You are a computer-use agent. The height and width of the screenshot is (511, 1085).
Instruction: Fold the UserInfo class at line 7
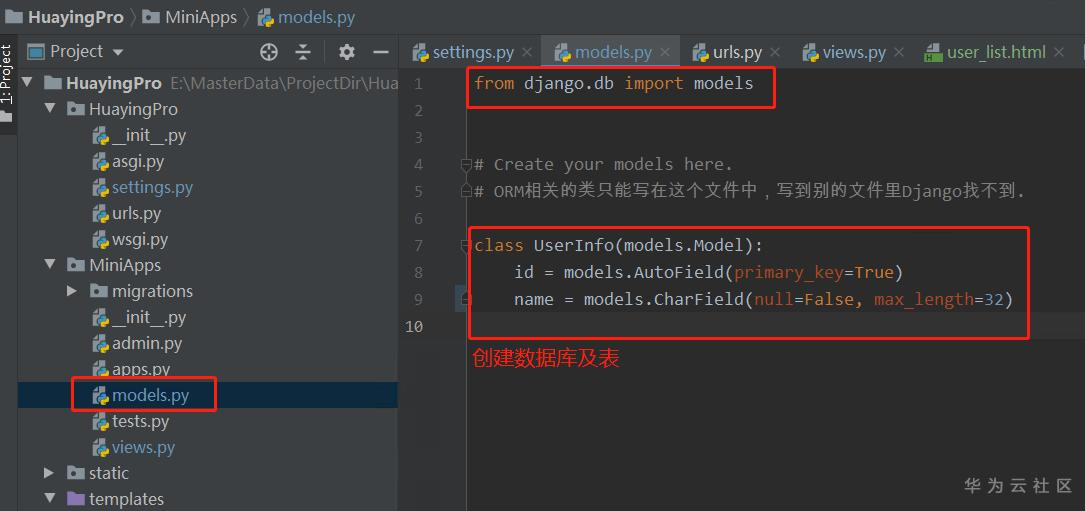coord(466,246)
